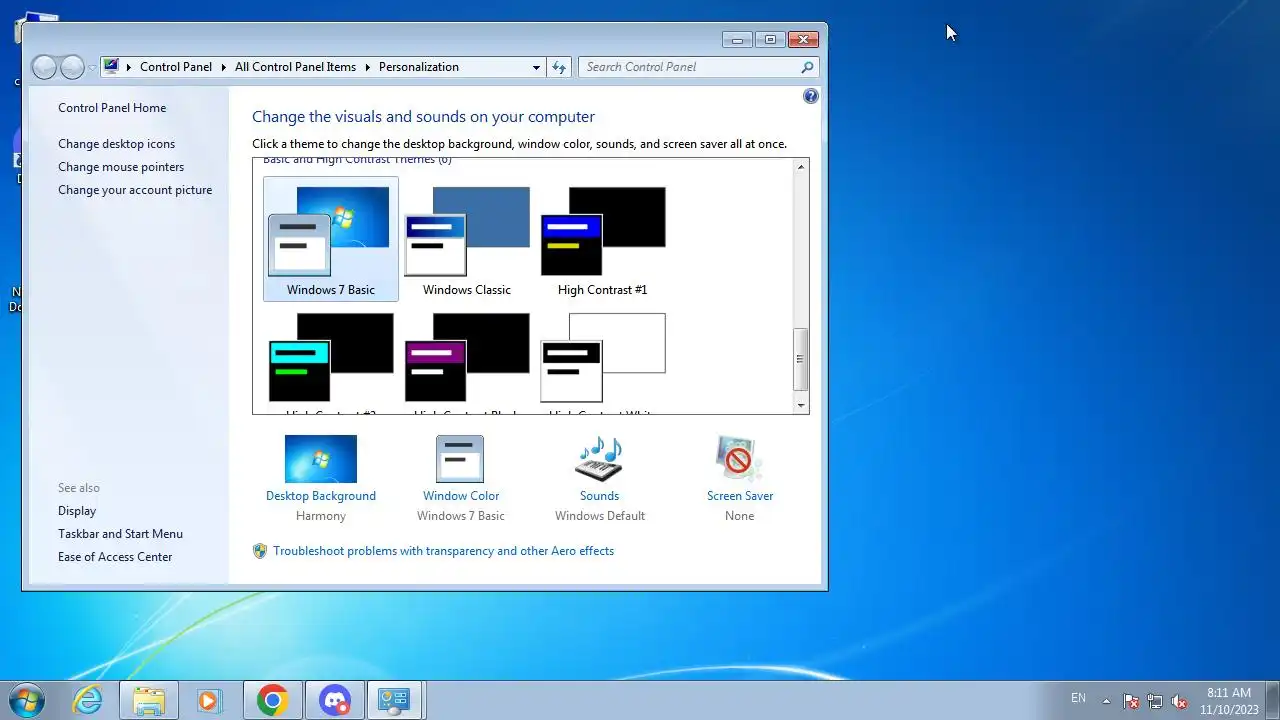Viewport: 1280px width, 720px height.
Task: Open the Screen Saver icon
Action: [740, 459]
